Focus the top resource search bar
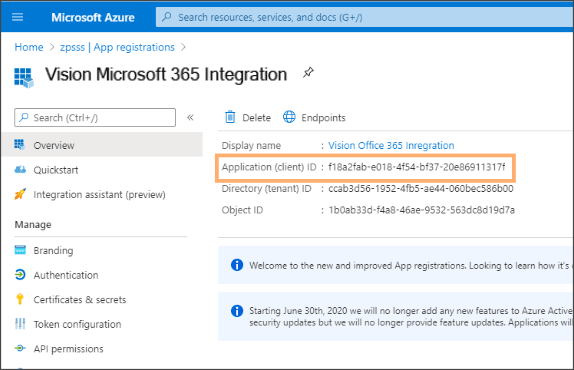The width and height of the screenshot is (574, 370). (365, 17)
